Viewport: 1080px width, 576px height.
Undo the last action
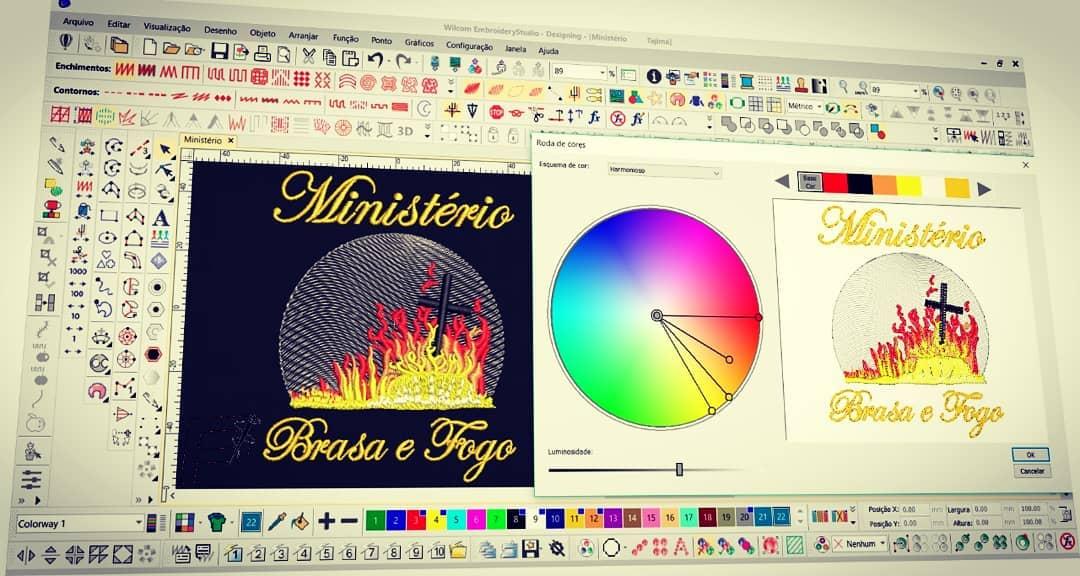tap(375, 59)
